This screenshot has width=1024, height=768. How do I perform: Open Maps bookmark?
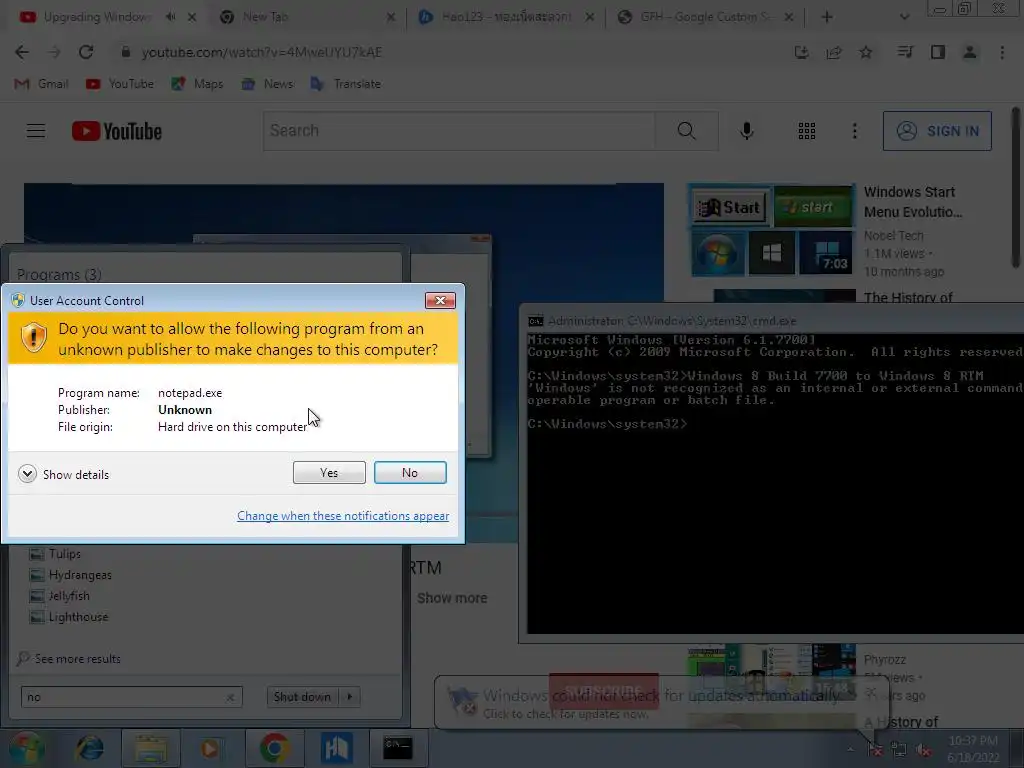point(197,84)
